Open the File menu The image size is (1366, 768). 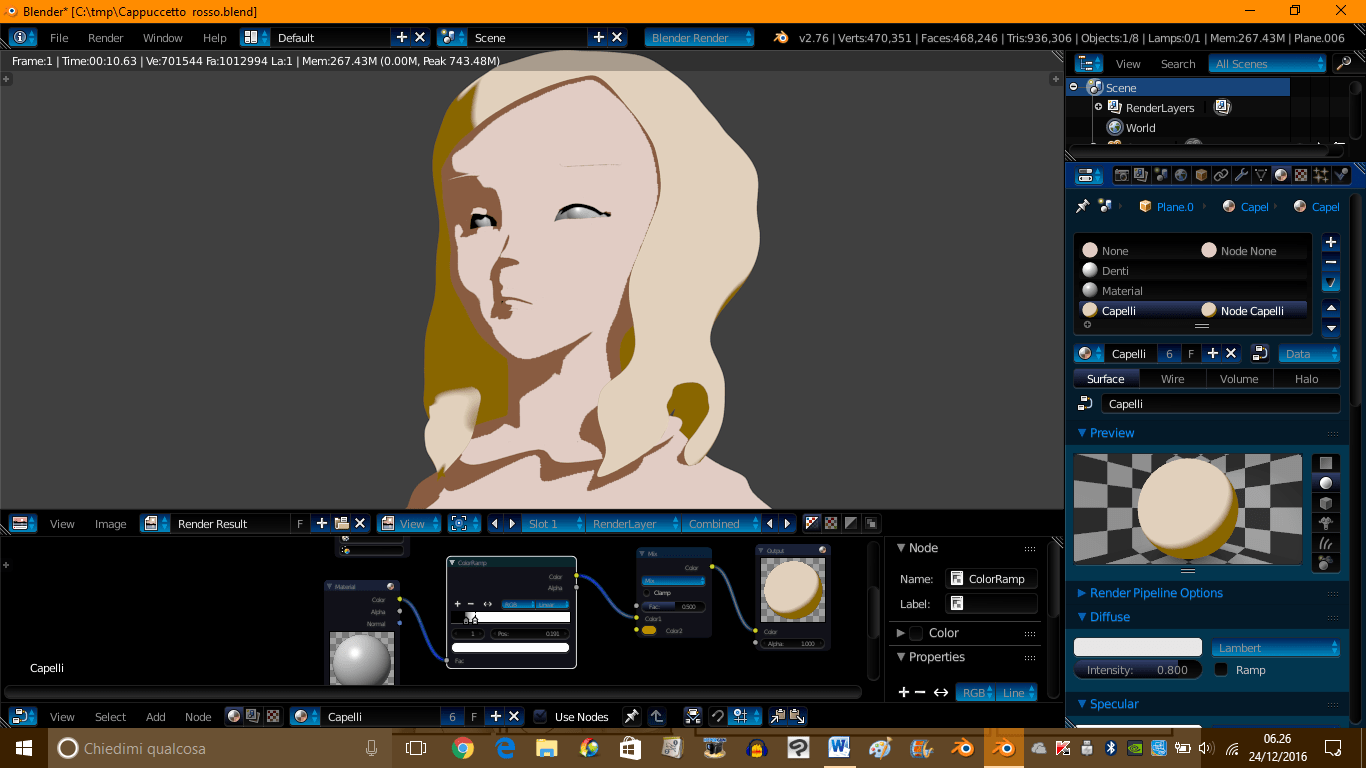[x=59, y=37]
